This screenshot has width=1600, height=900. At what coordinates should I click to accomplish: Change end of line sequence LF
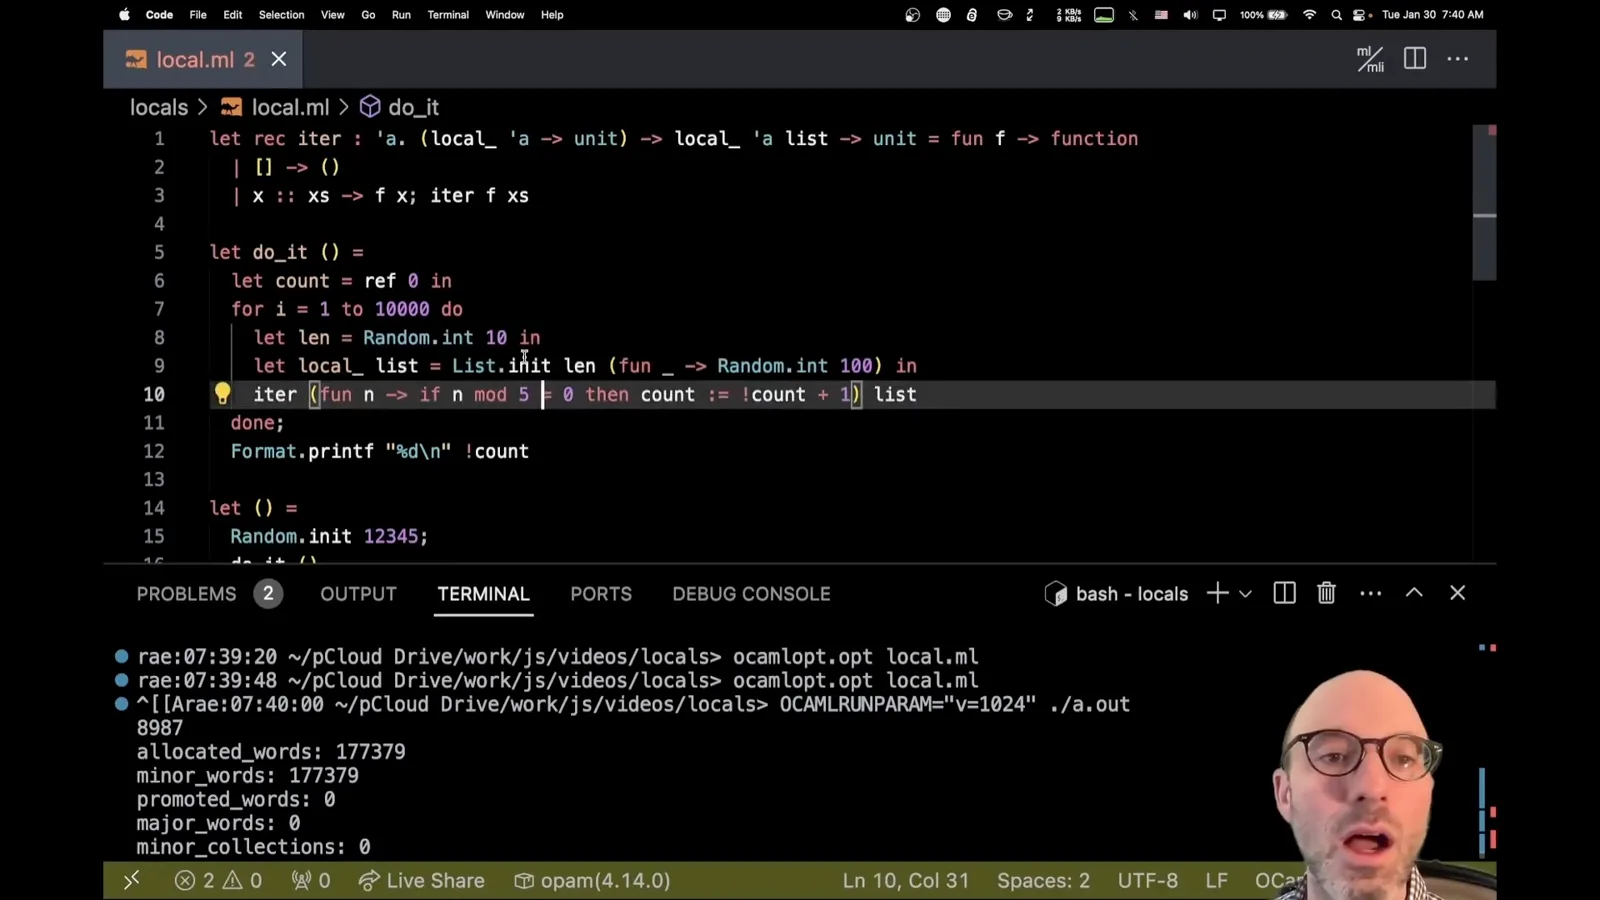pyautogui.click(x=1216, y=880)
